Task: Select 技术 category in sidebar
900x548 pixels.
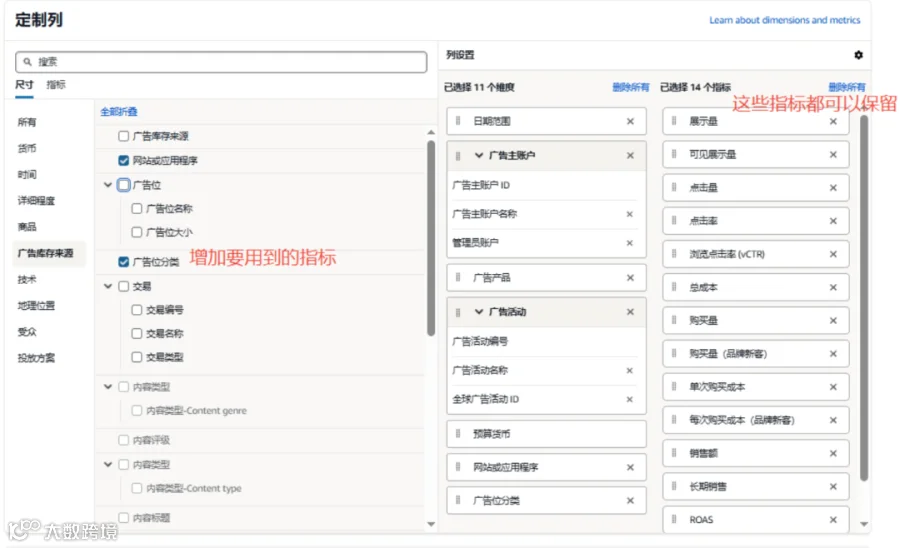Action: [27, 279]
